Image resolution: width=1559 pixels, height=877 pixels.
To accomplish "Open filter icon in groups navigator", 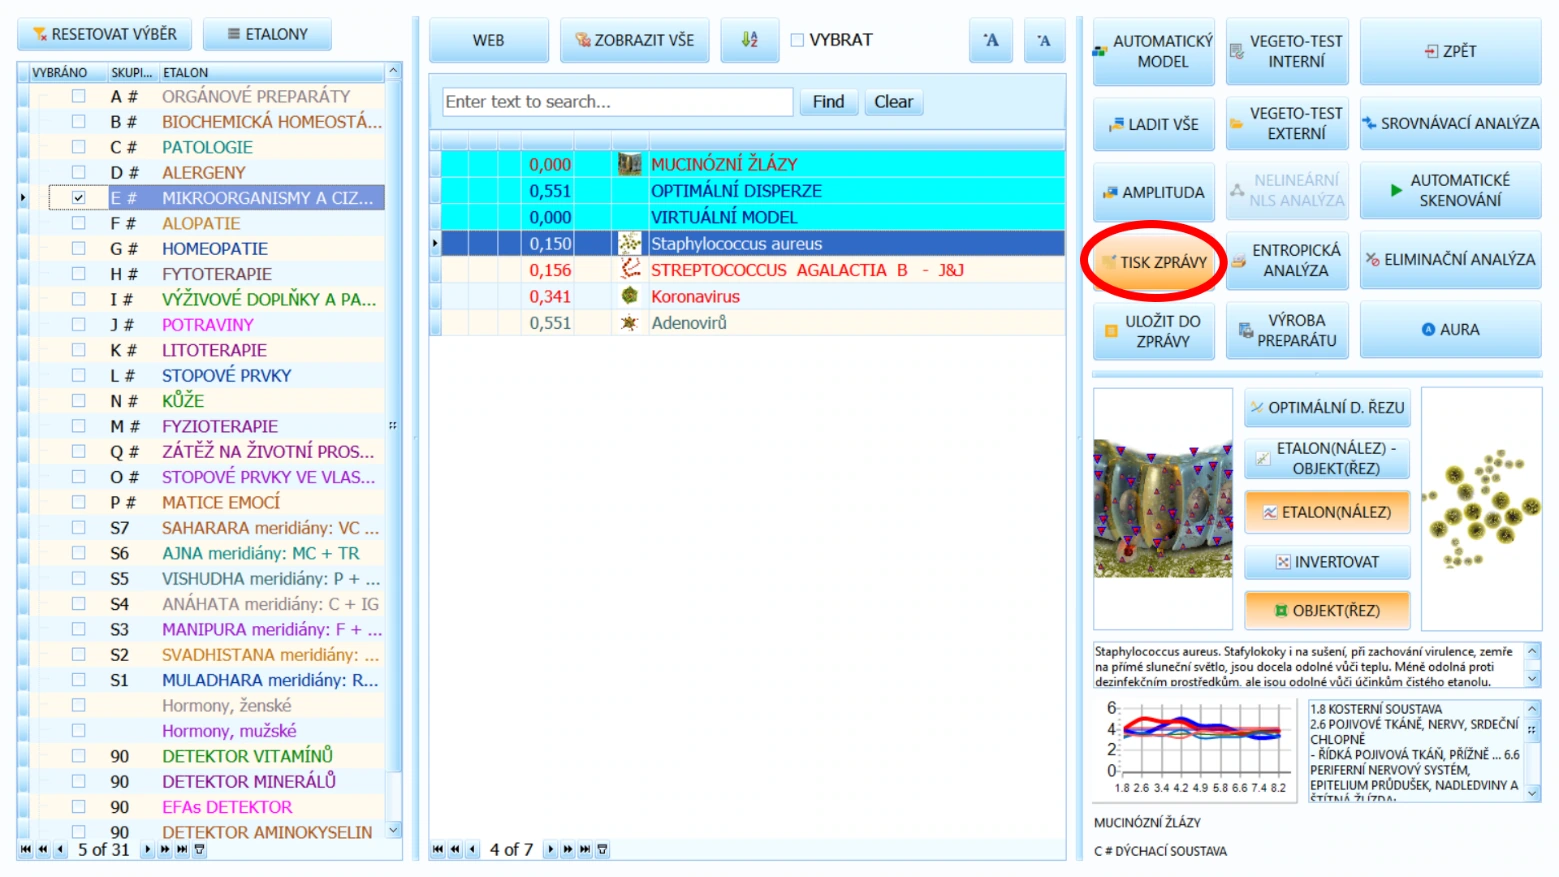I will (200, 850).
